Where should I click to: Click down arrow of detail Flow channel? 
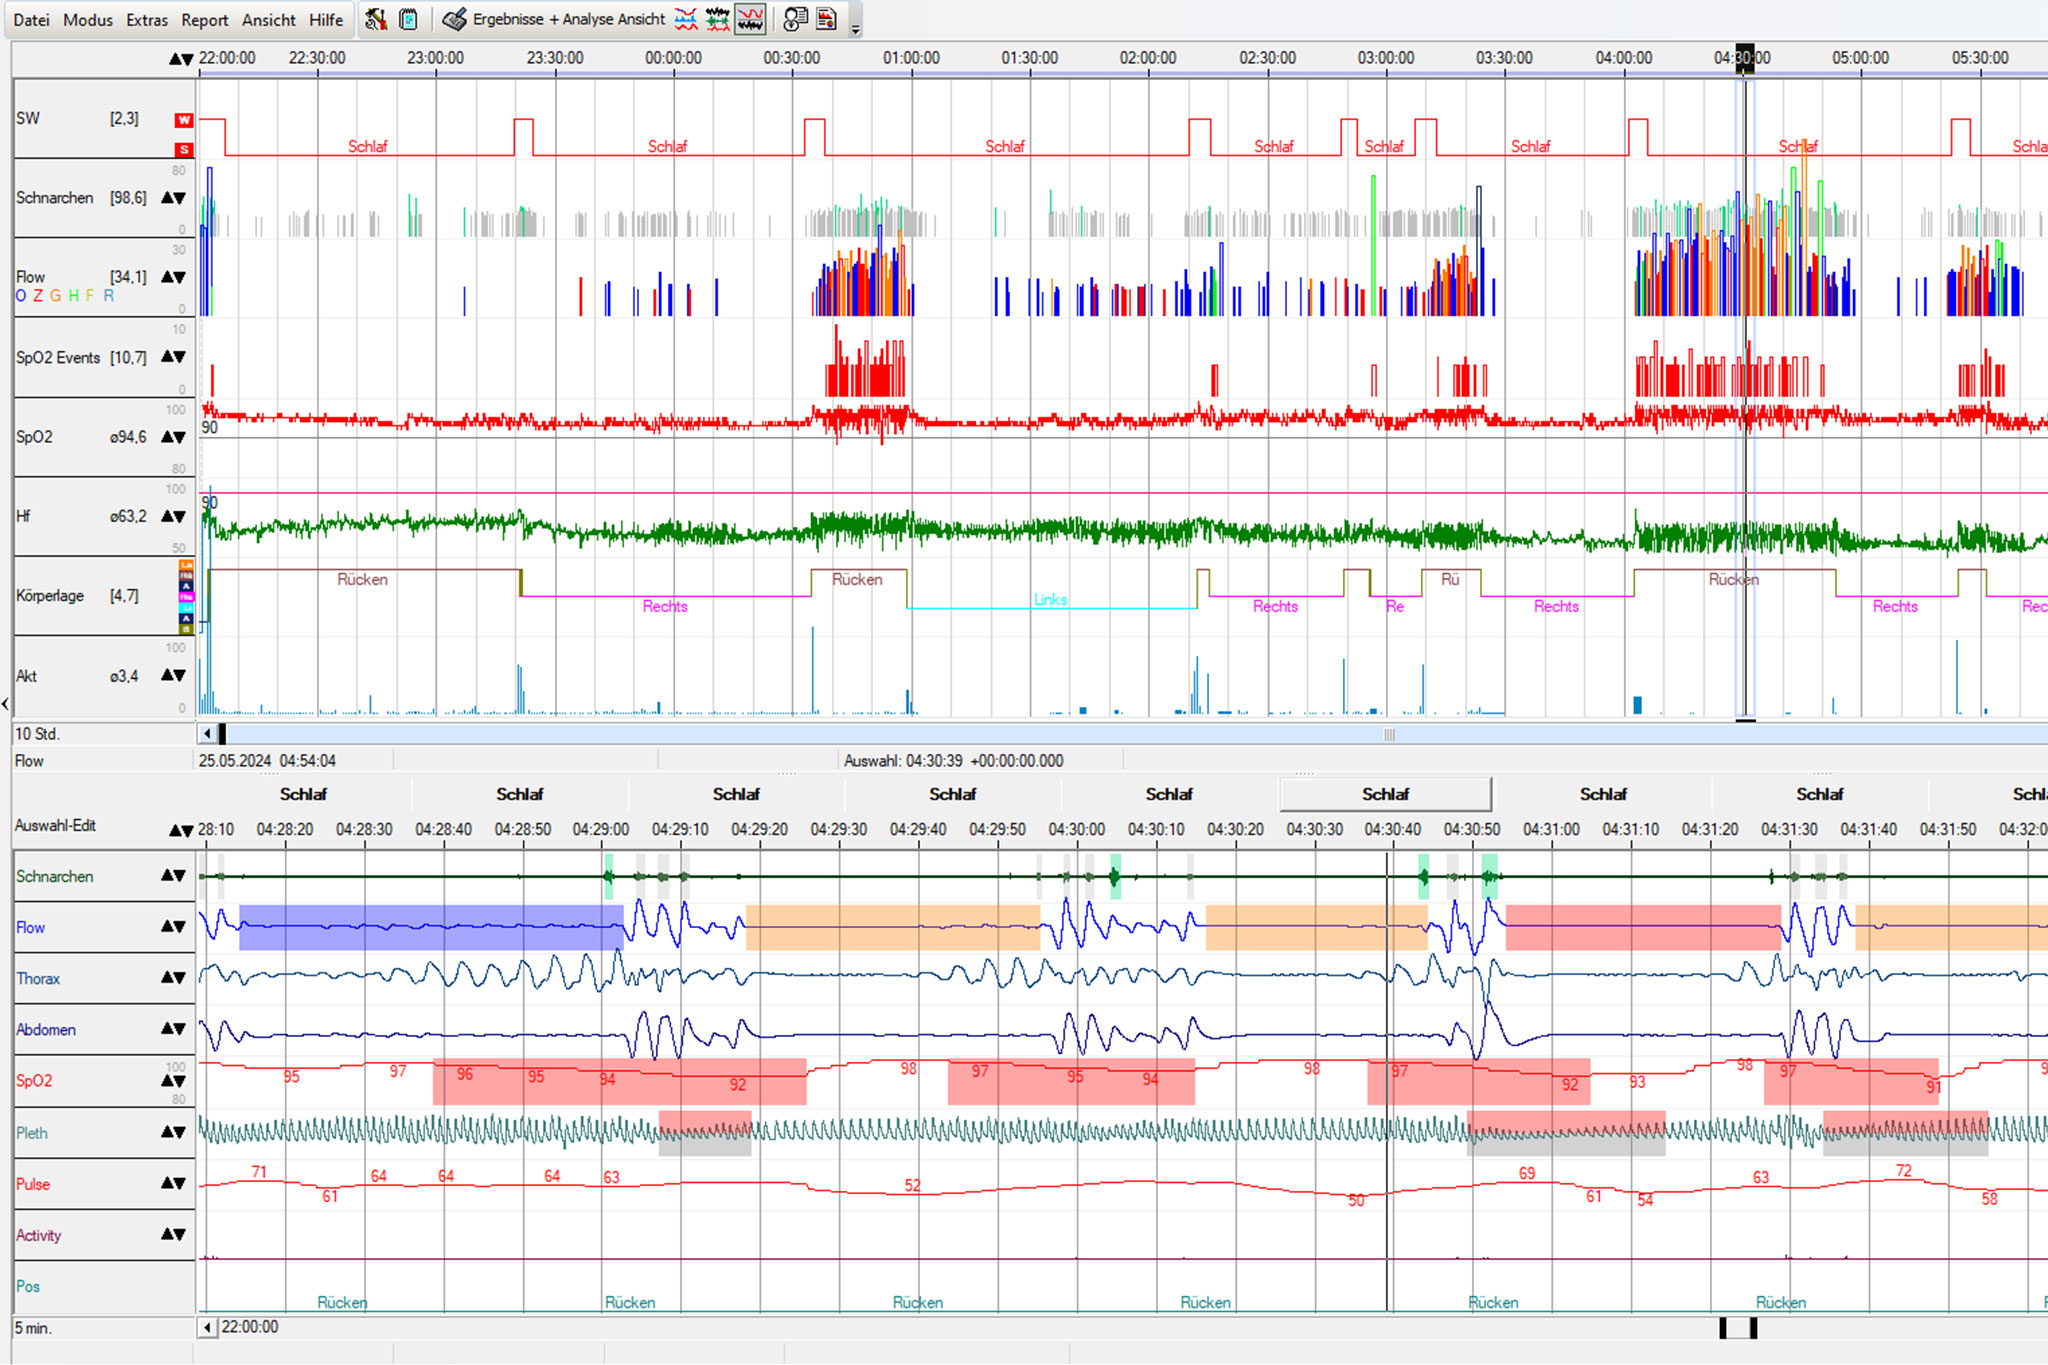click(x=180, y=927)
